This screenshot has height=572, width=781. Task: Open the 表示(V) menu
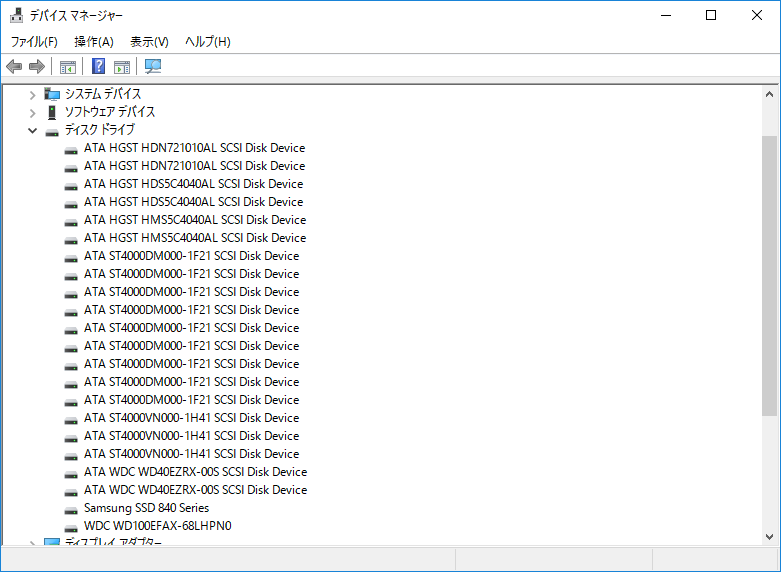(149, 42)
